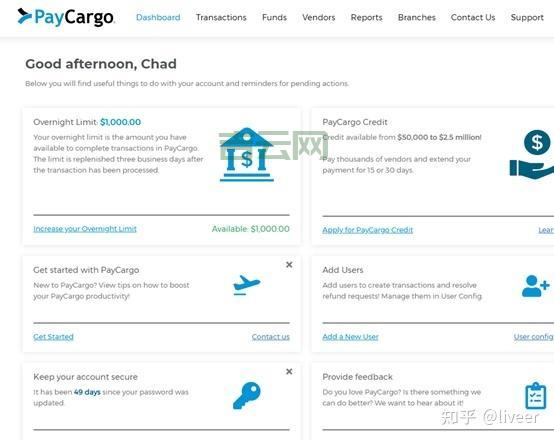Click the Contact us link in card
The image size is (554, 440).
[x=271, y=337]
